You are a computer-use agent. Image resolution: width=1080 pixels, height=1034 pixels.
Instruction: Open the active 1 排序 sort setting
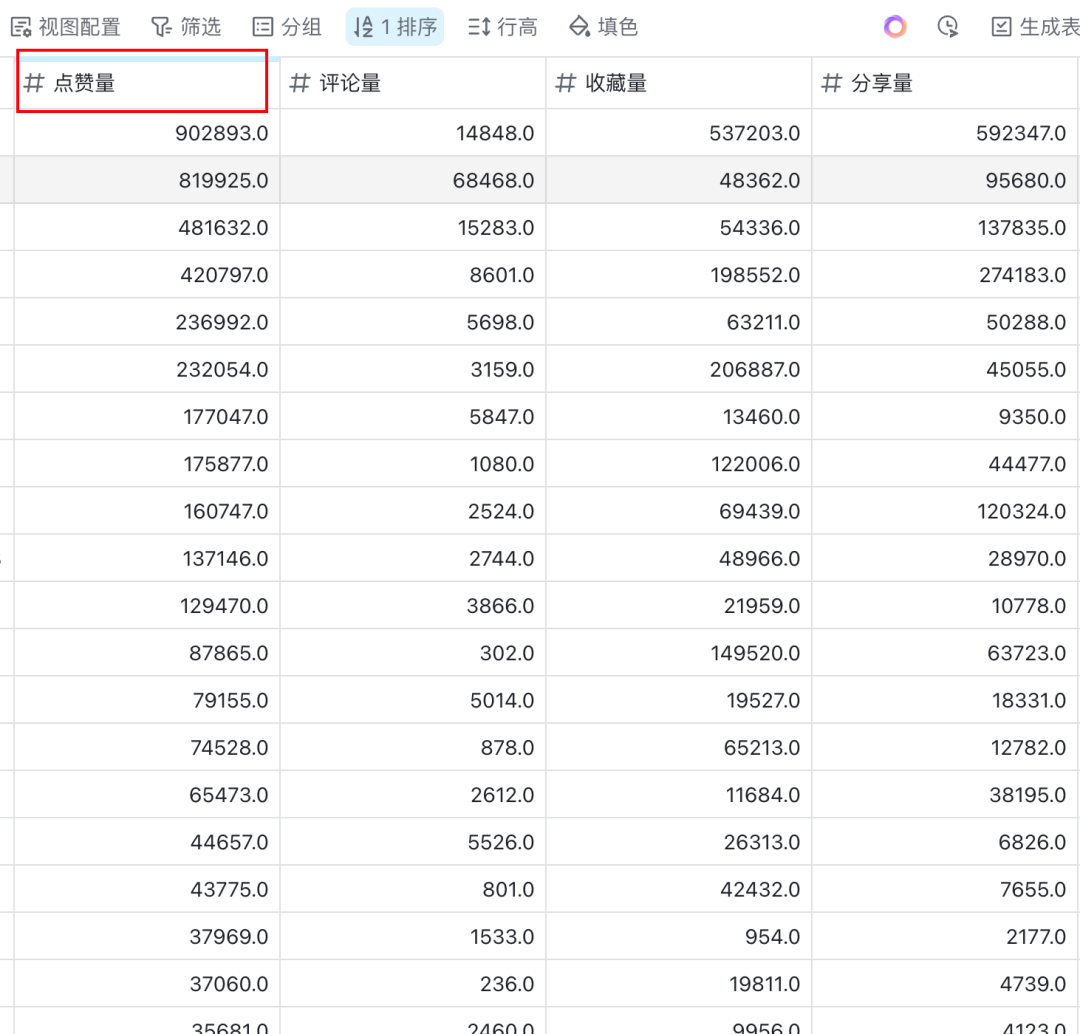tap(395, 27)
